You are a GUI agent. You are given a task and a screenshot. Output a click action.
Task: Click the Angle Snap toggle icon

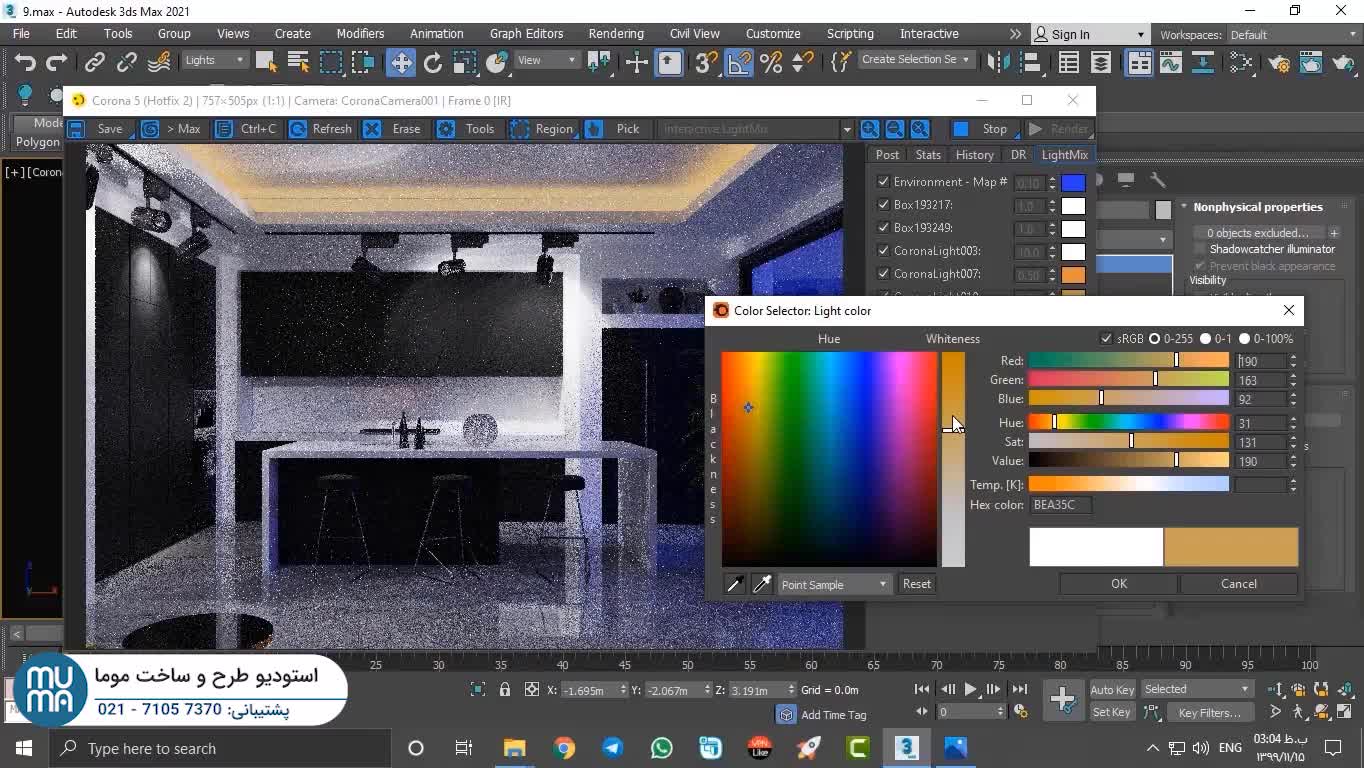point(738,63)
